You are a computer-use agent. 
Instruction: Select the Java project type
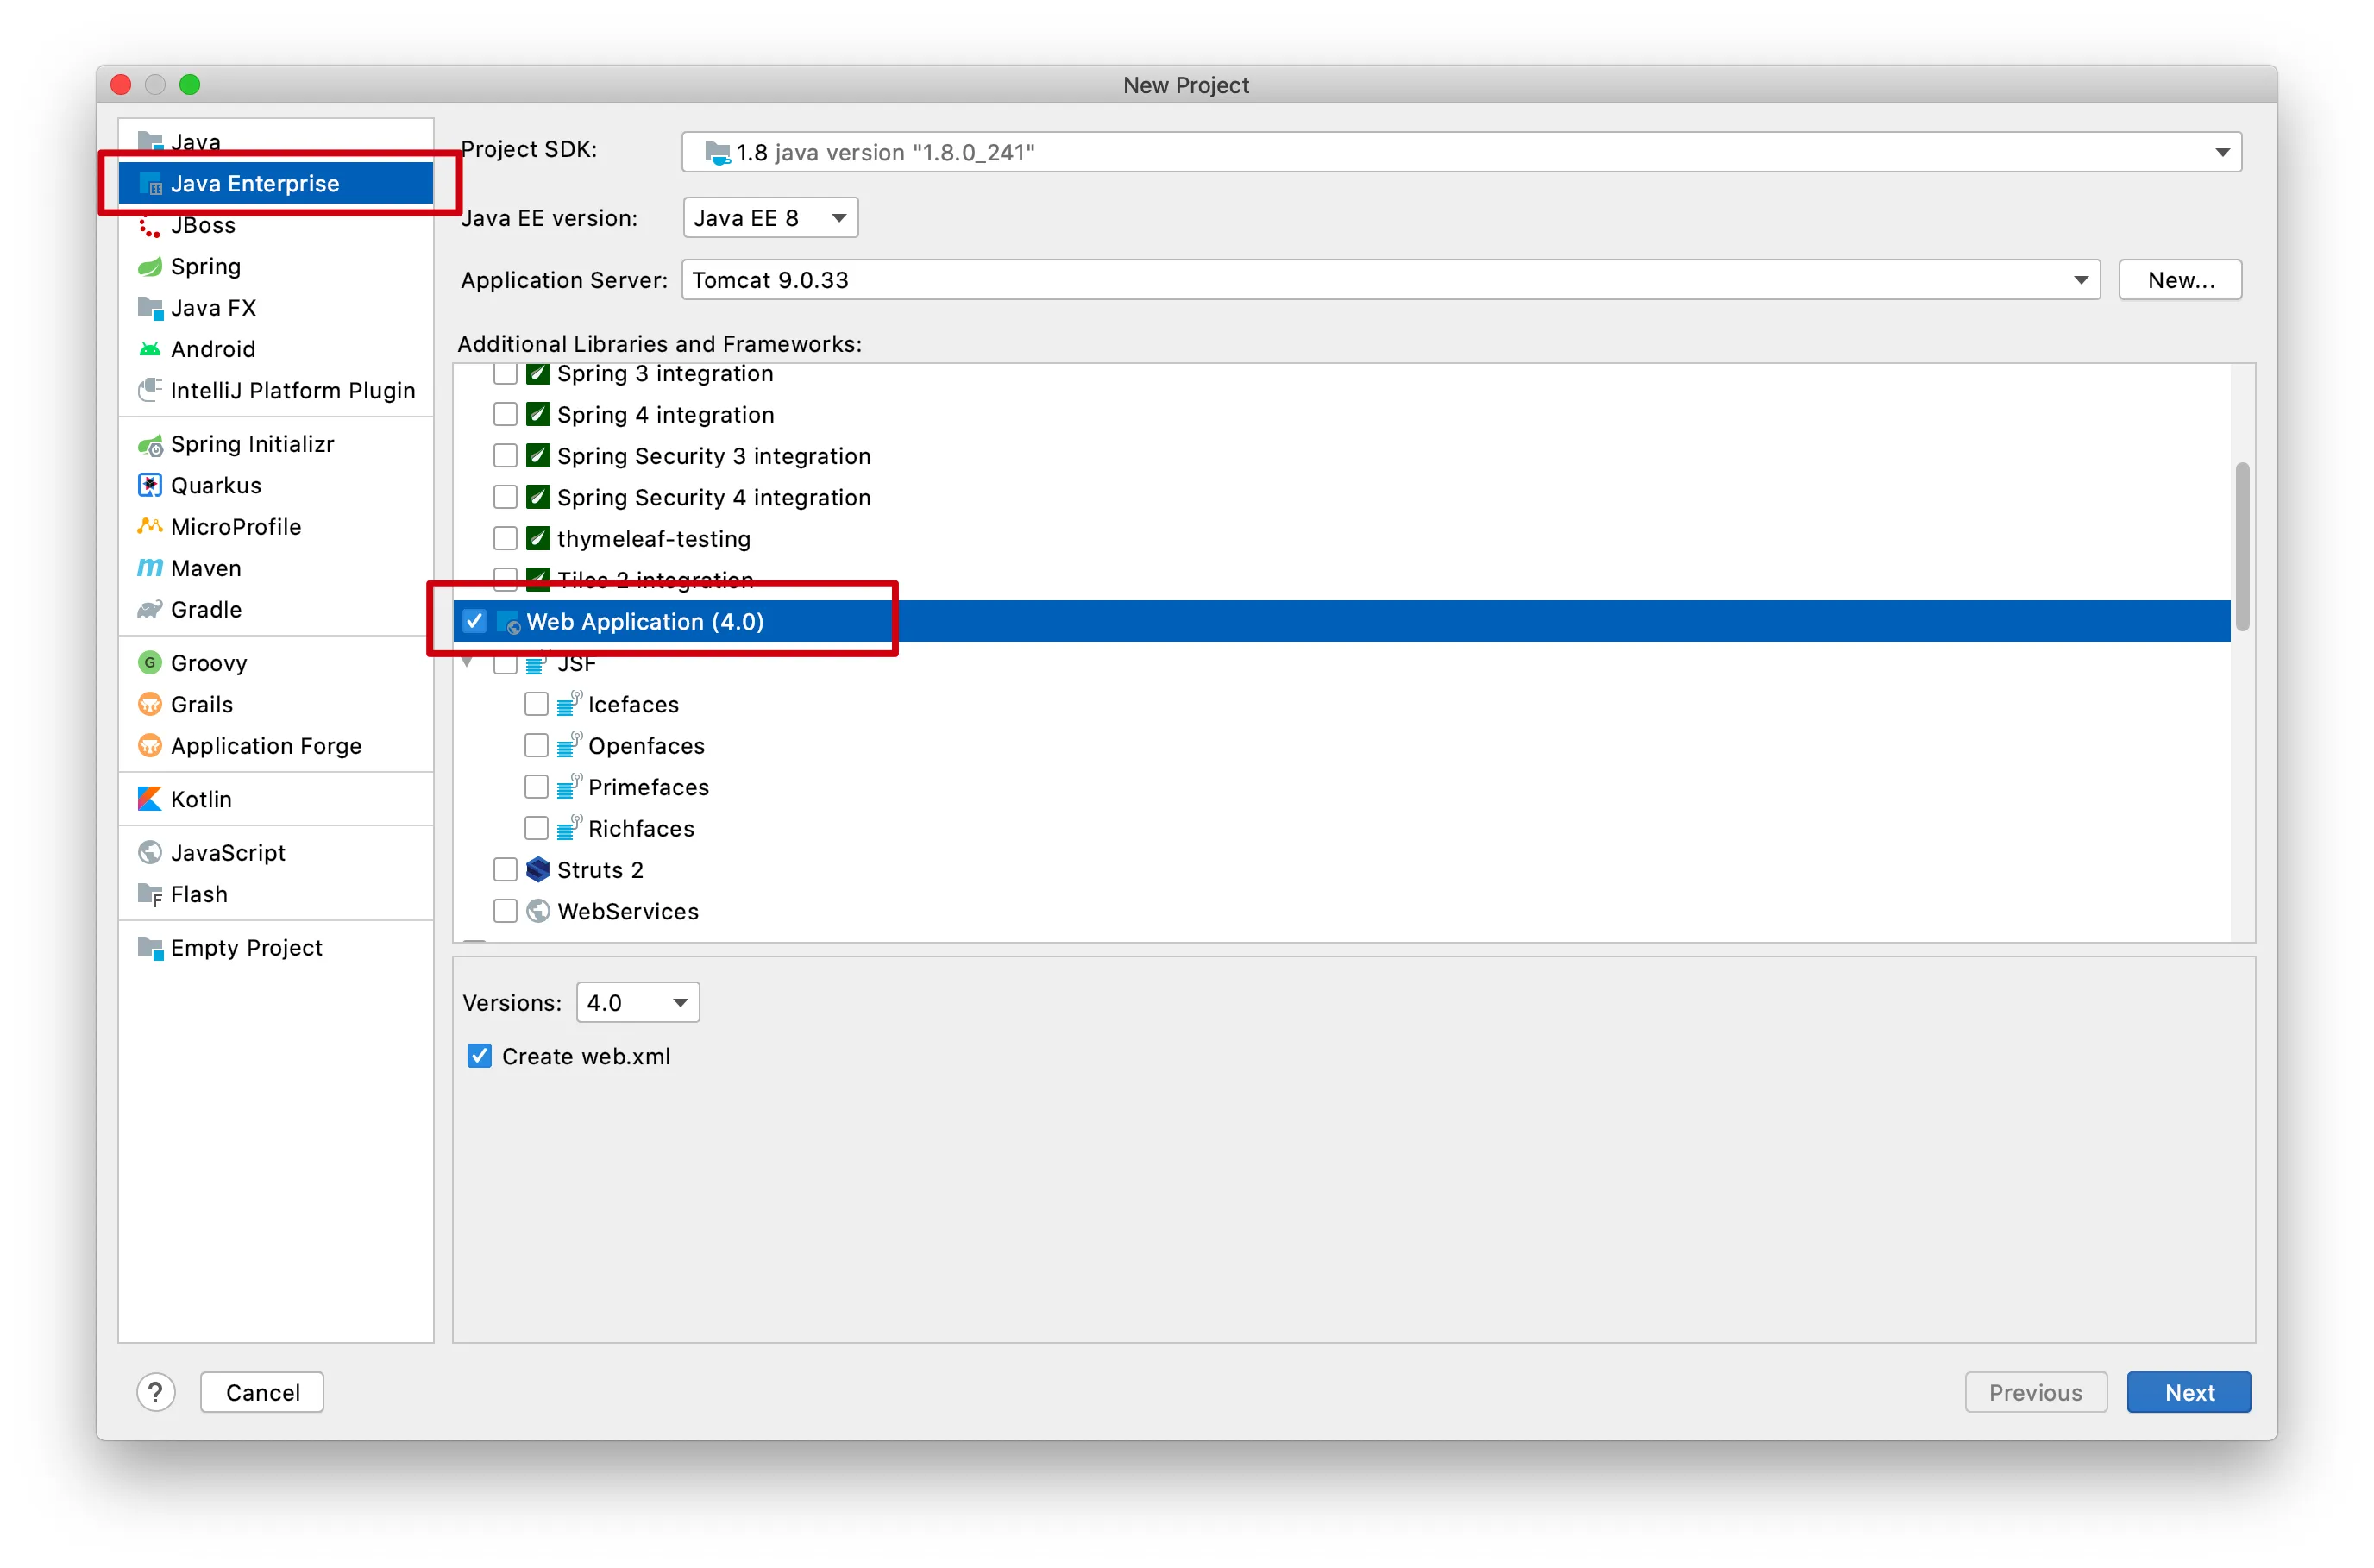pyautogui.click(x=276, y=142)
